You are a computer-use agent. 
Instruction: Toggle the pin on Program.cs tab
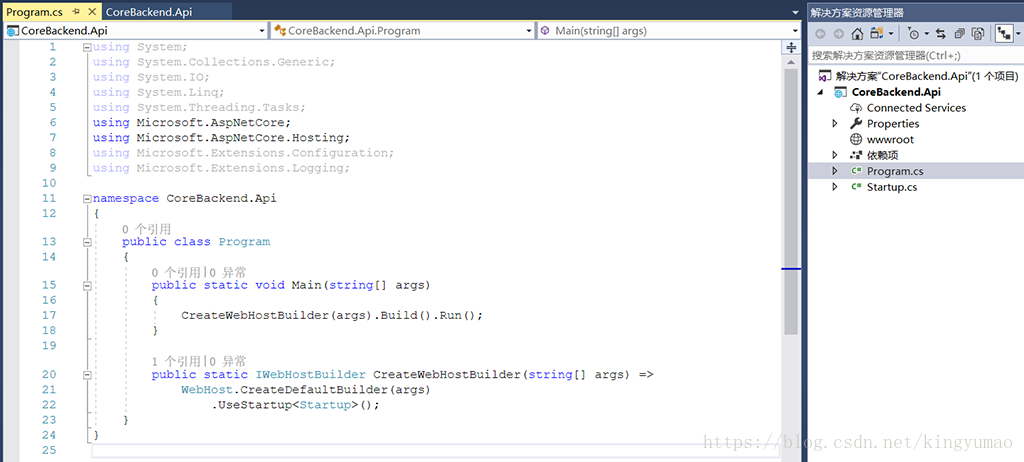[x=76, y=12]
